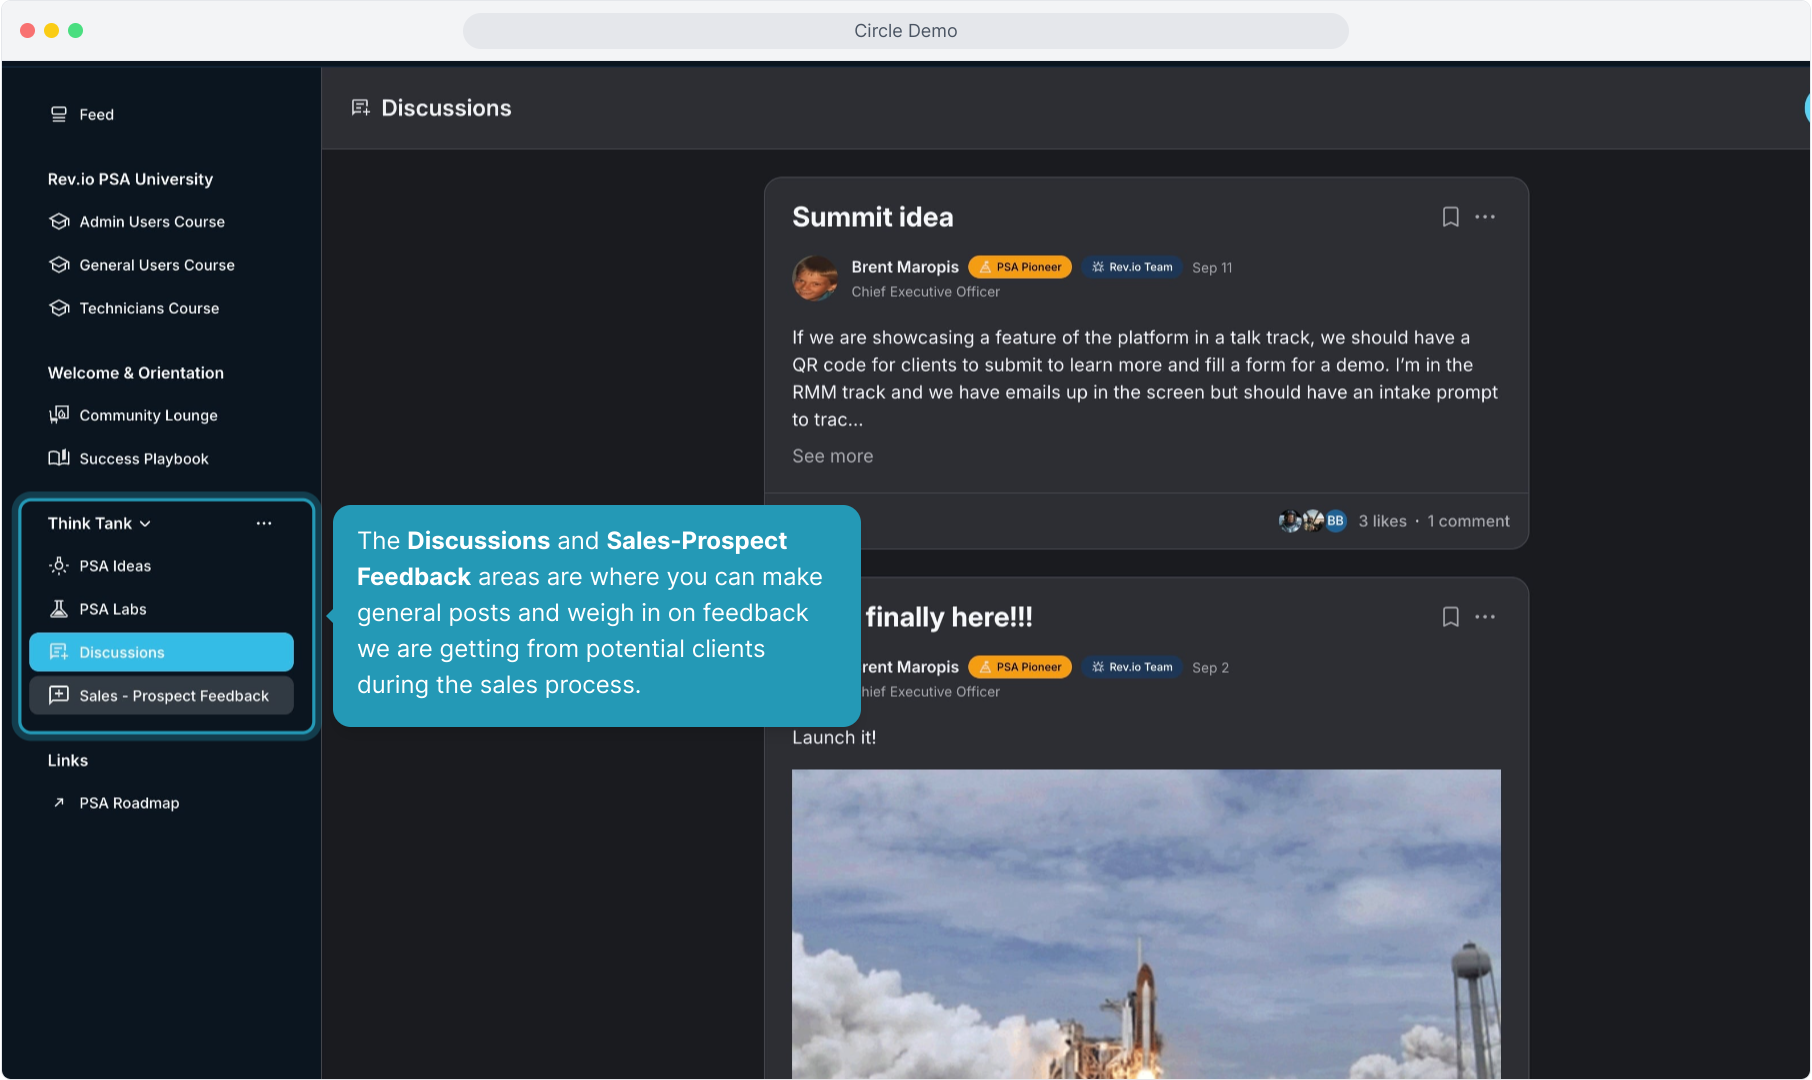Open the Success Playbook space
1812x1080 pixels.
point(143,459)
